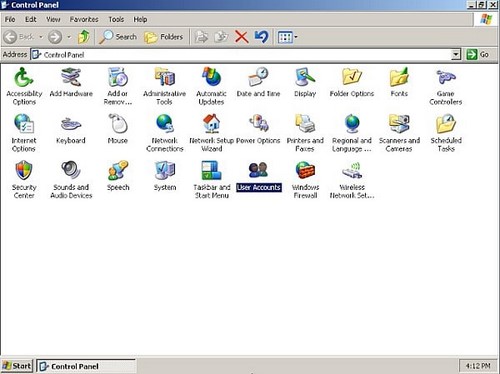Select the Mouse icon
Viewport: 500px width, 374px height.
118,129
